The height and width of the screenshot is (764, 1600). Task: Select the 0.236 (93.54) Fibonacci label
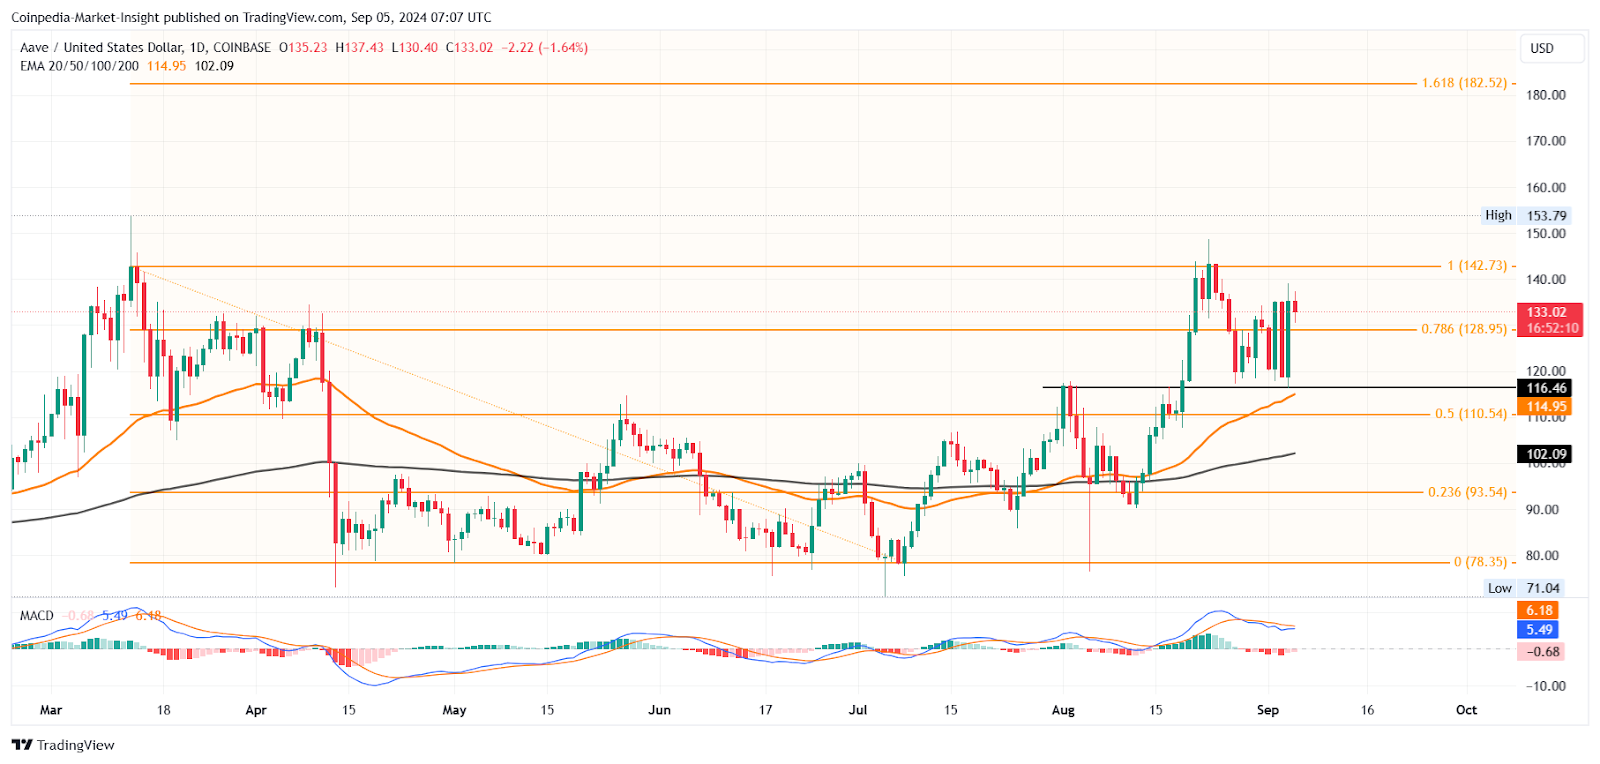[1467, 492]
